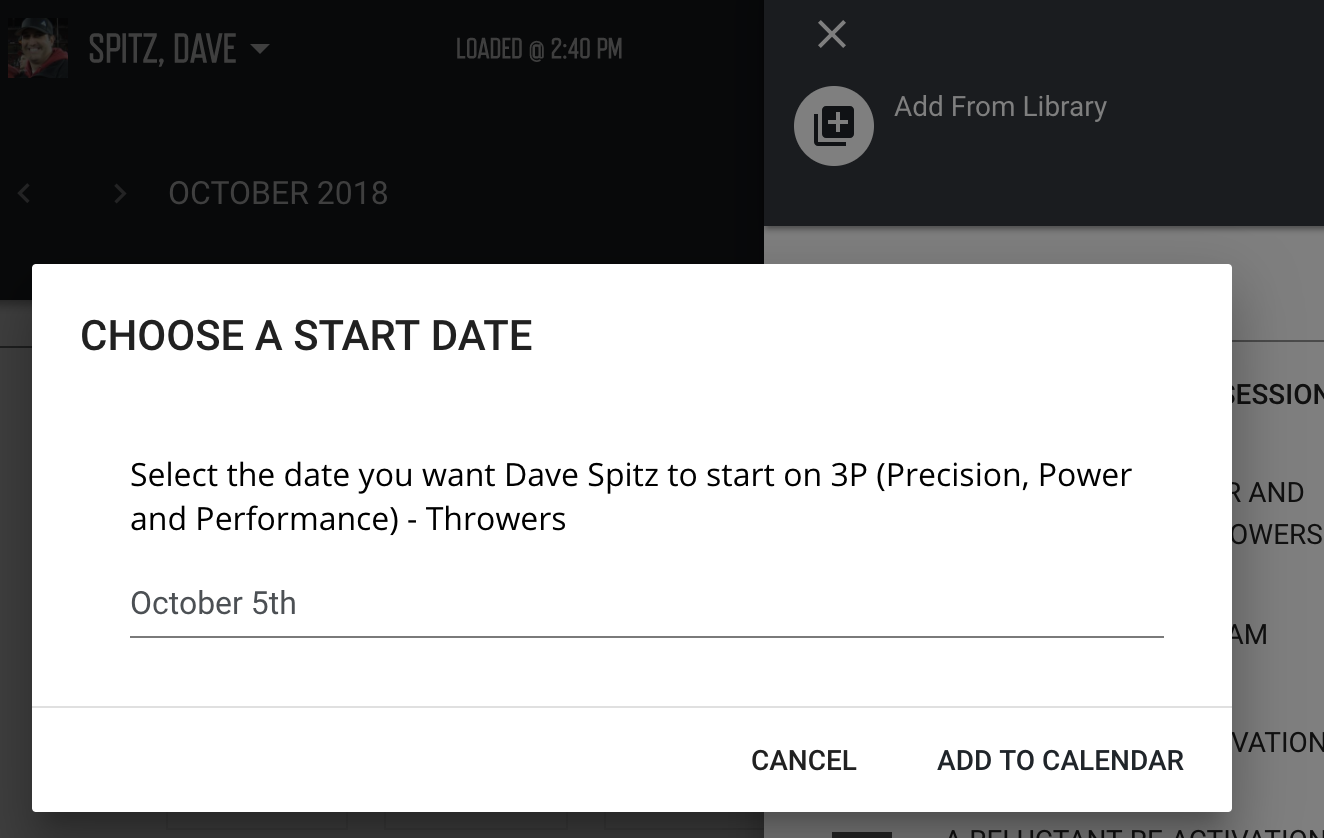This screenshot has height=838, width=1324.
Task: Click the start date description text
Action: (x=631, y=497)
